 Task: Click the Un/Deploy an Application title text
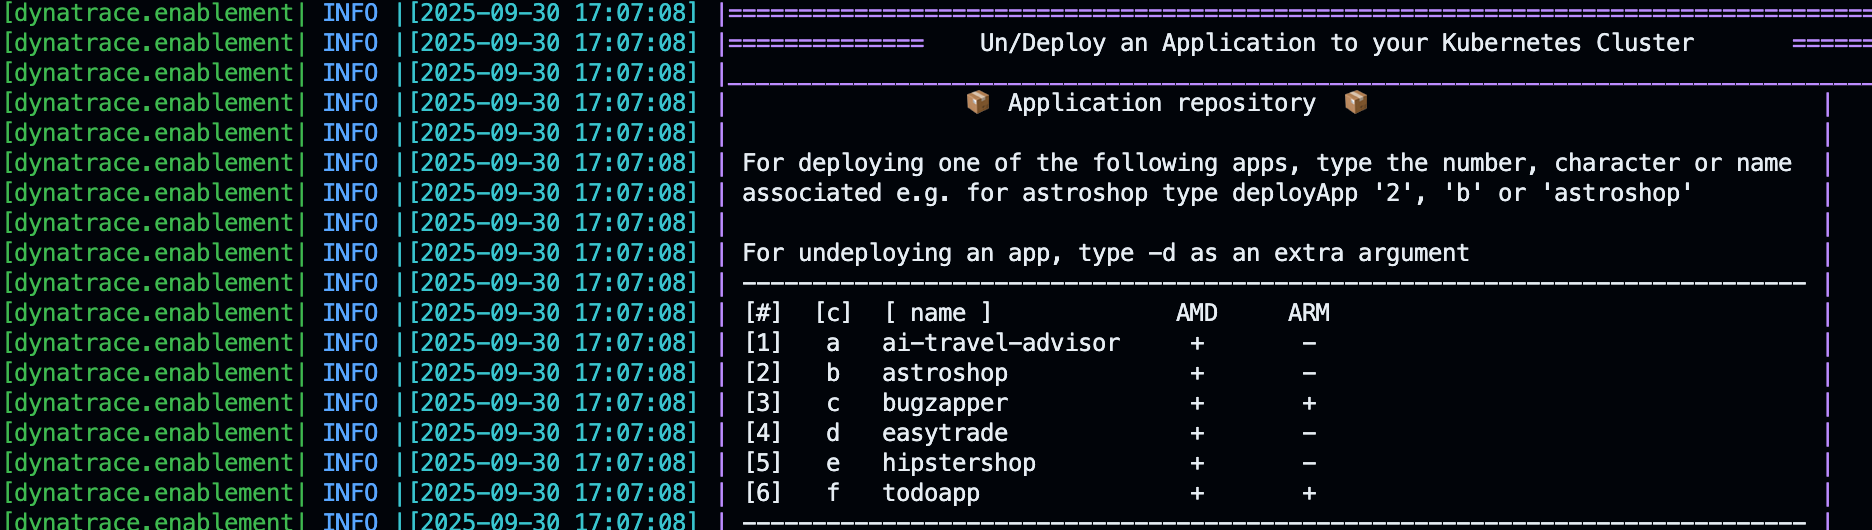click(x=1336, y=43)
